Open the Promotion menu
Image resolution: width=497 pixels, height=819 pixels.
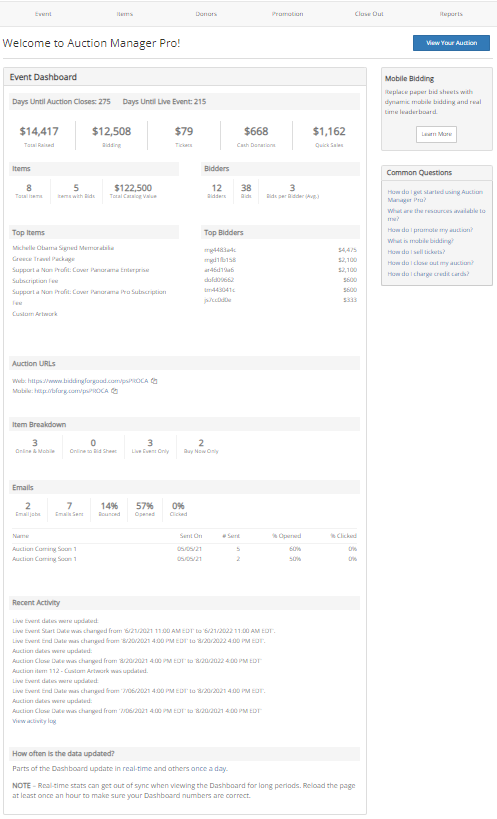287,14
